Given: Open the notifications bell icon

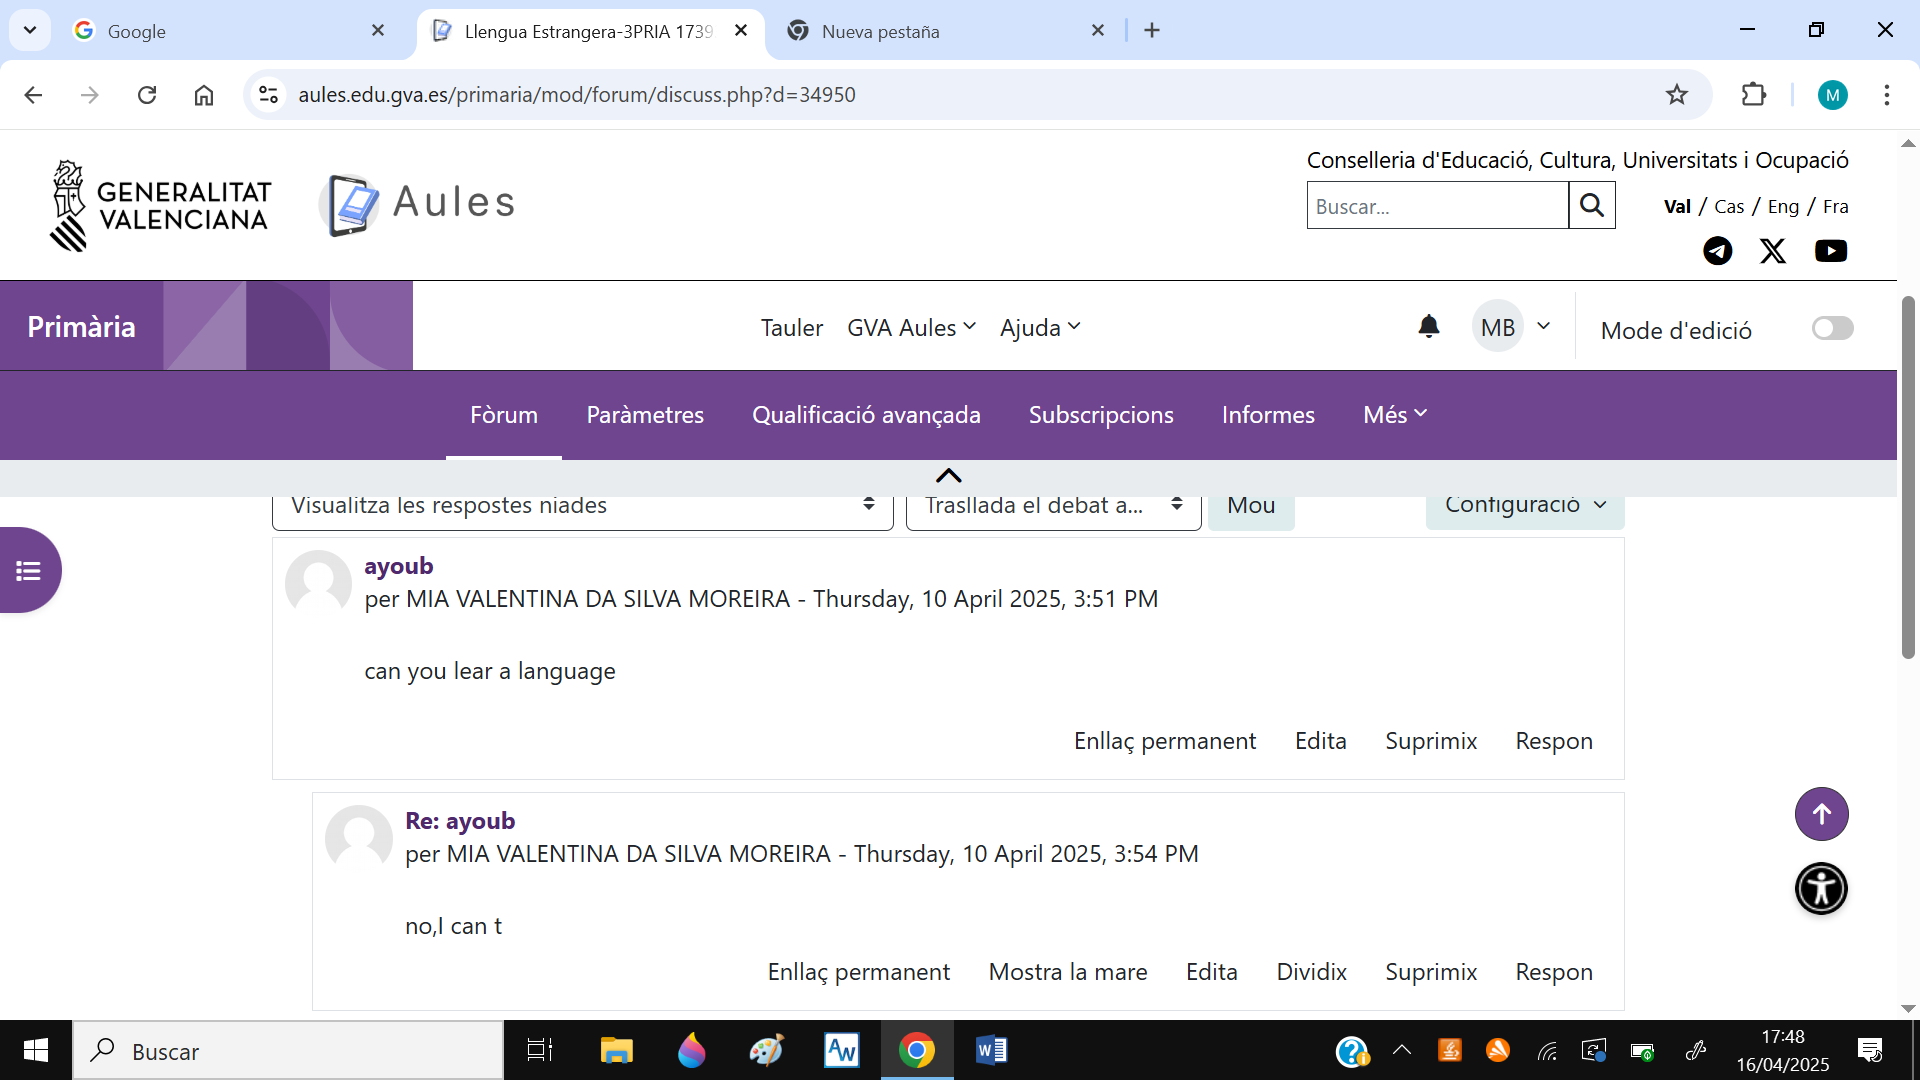Looking at the screenshot, I should (1428, 327).
